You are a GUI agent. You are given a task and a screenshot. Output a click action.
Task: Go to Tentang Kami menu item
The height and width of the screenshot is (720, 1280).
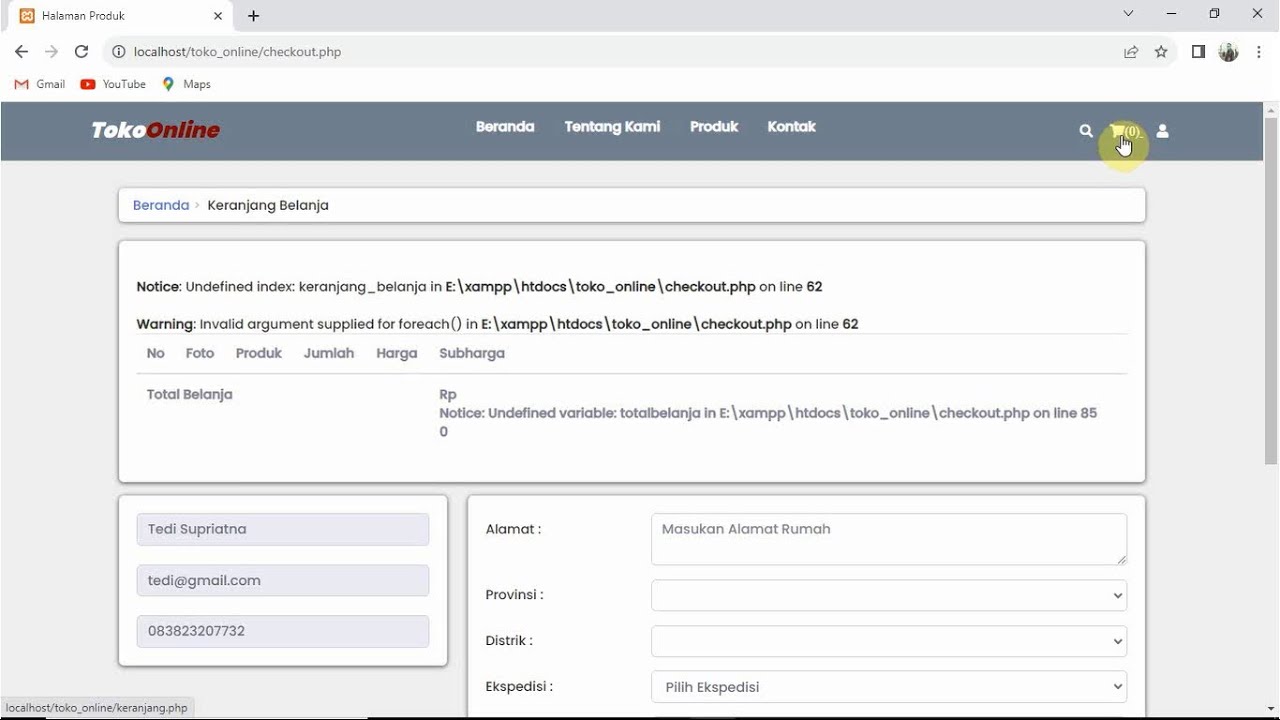pyautogui.click(x=612, y=127)
